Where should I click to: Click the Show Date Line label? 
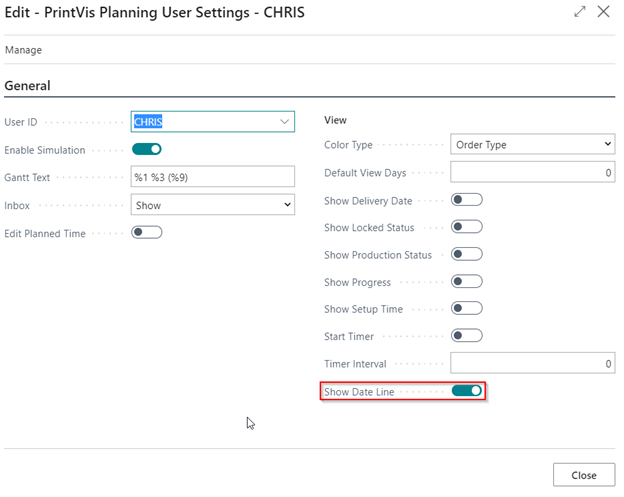pyautogui.click(x=359, y=392)
